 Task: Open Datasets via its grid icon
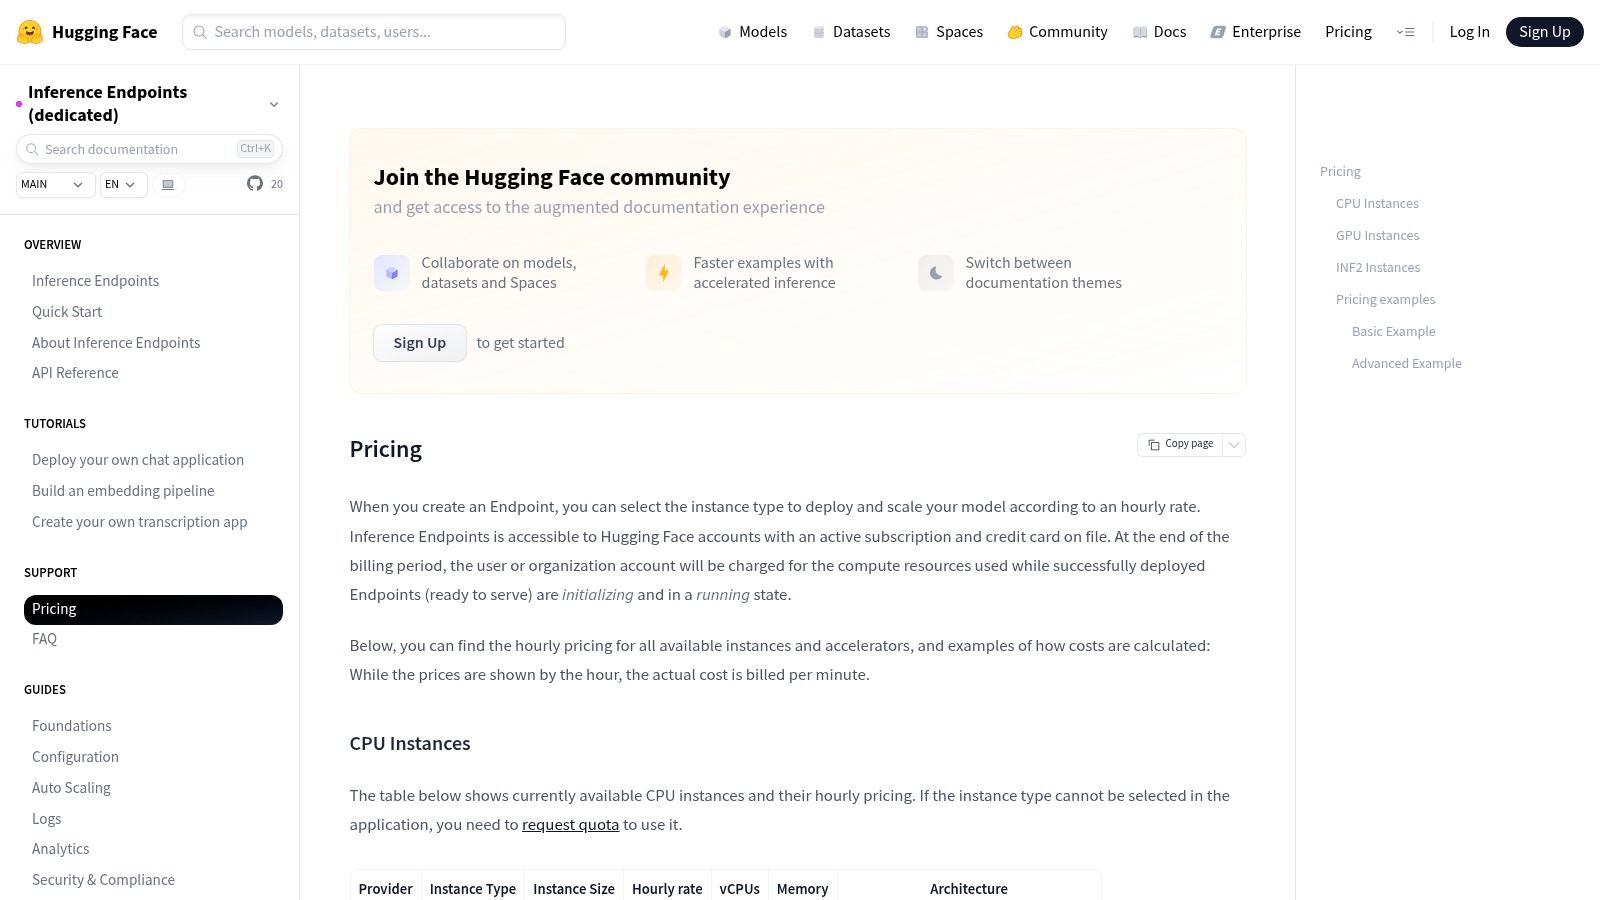816,31
